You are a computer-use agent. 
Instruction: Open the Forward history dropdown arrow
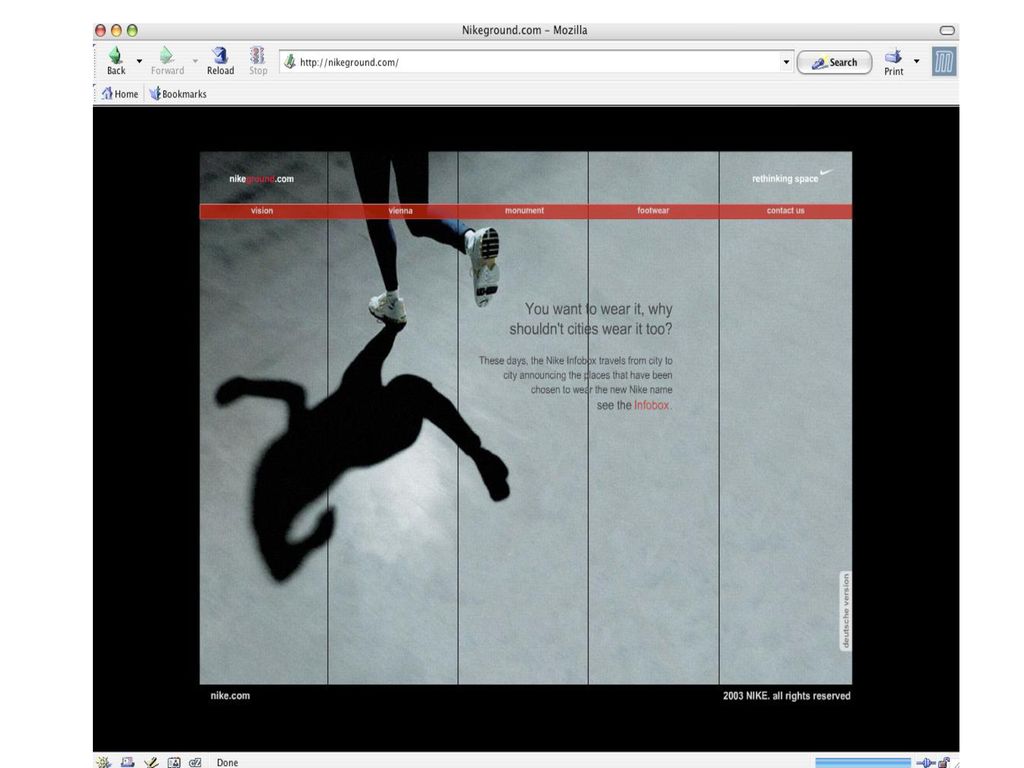pos(195,61)
